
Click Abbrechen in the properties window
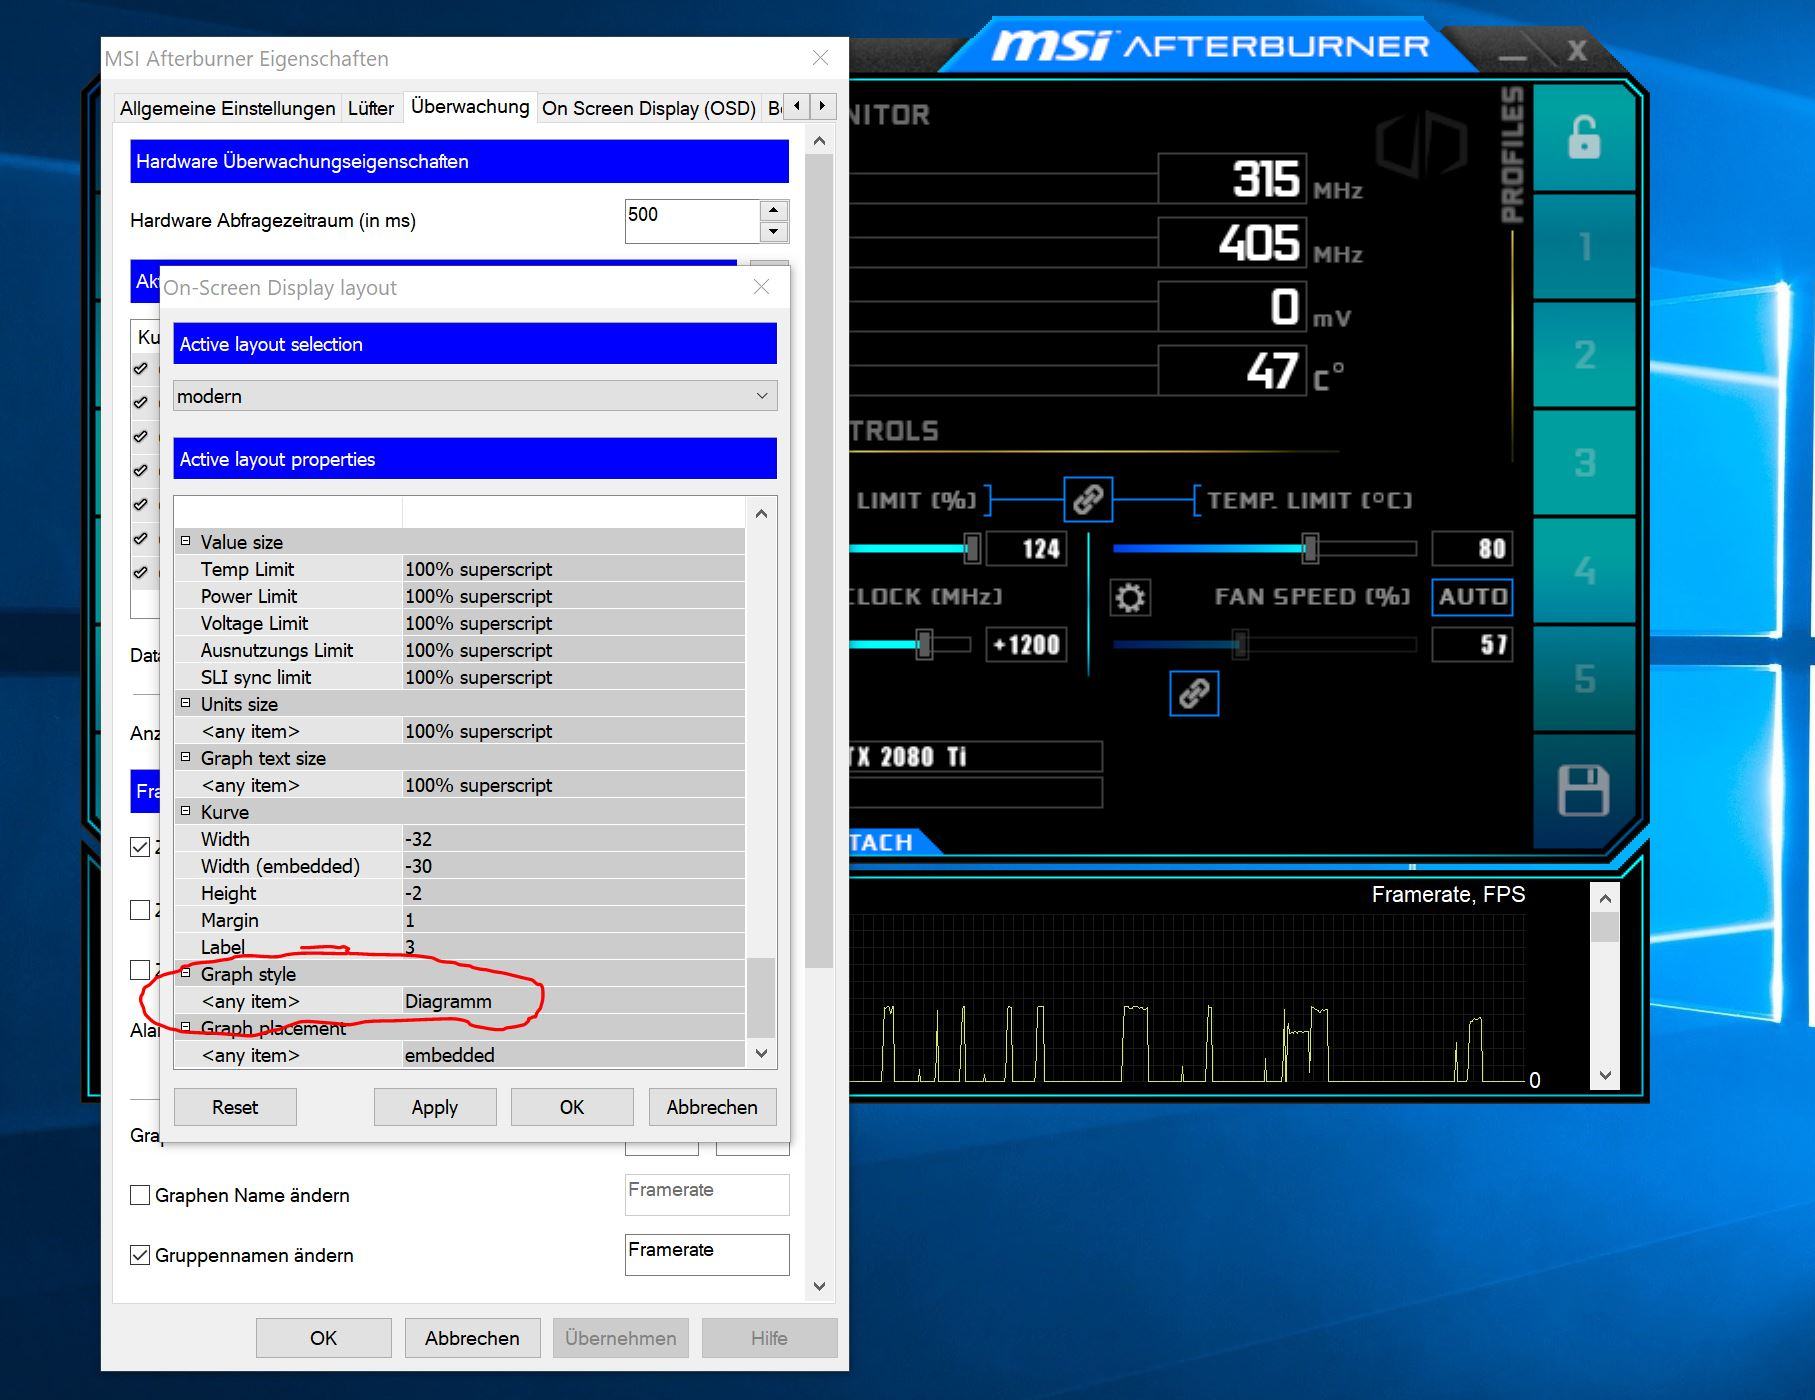(x=472, y=1338)
